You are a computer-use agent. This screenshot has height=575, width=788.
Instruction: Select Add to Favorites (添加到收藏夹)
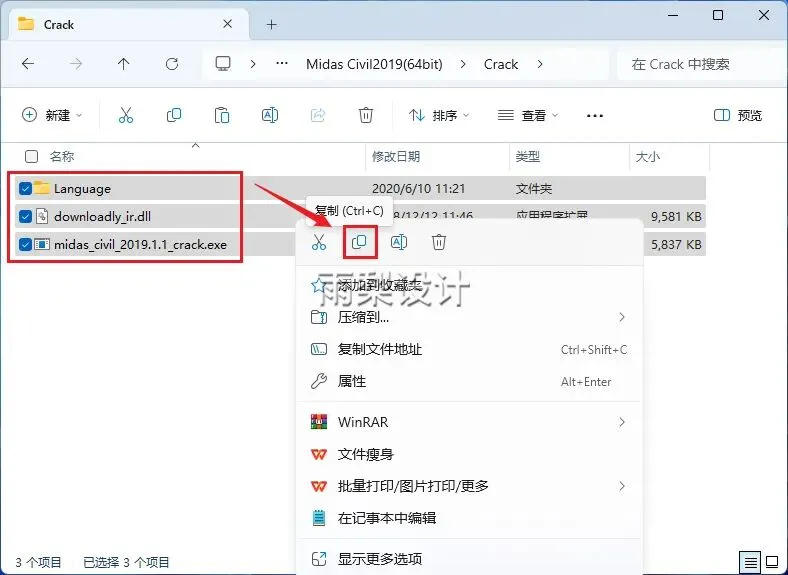(x=469, y=285)
